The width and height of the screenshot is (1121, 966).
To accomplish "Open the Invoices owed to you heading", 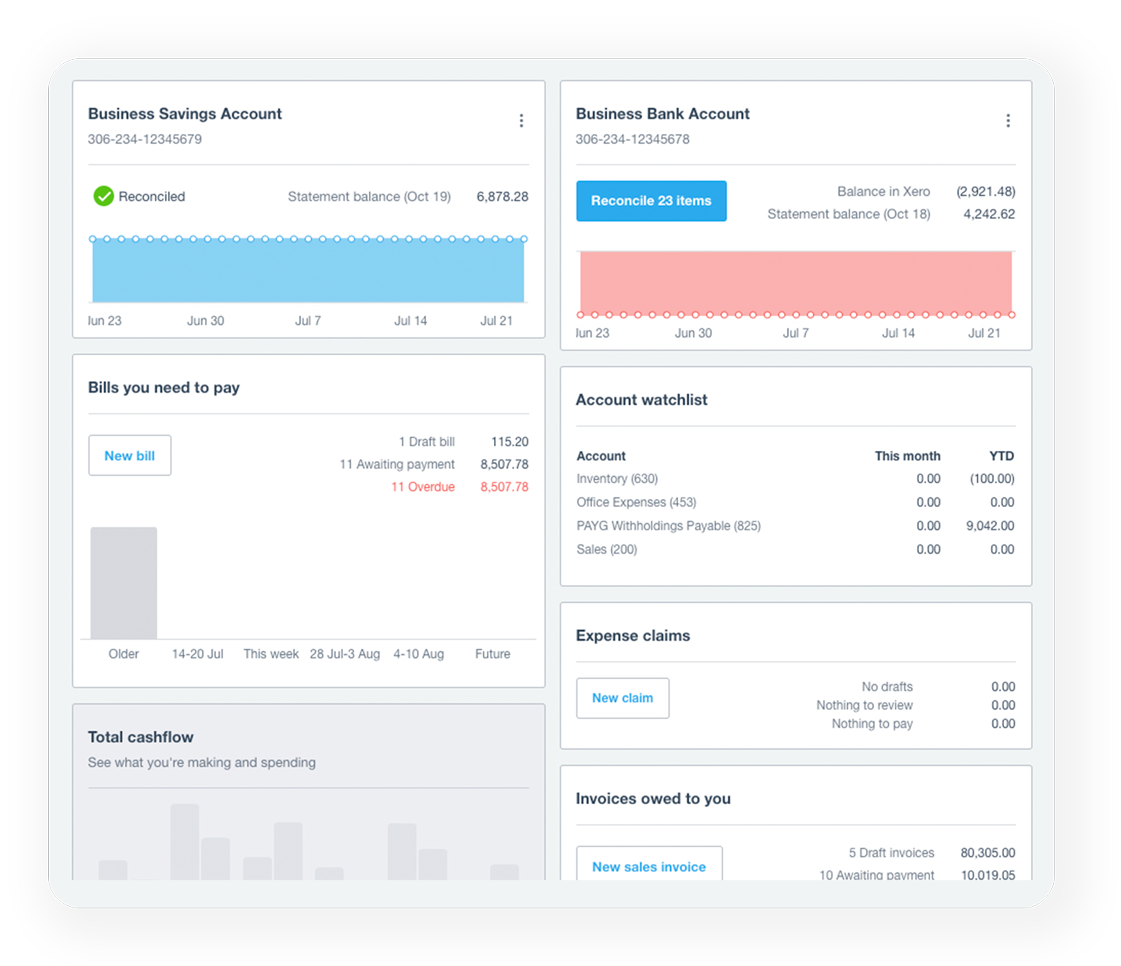I will coord(653,799).
